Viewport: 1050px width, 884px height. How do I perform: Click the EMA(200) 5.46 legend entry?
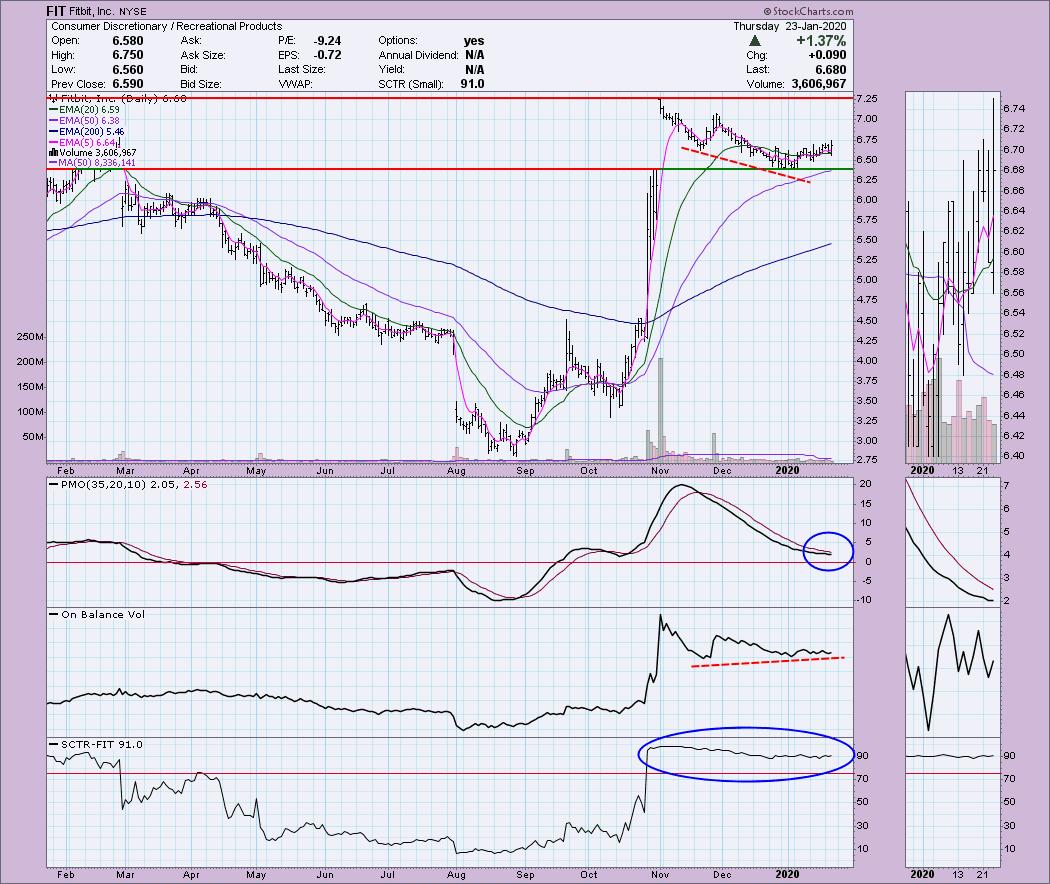click(87, 132)
